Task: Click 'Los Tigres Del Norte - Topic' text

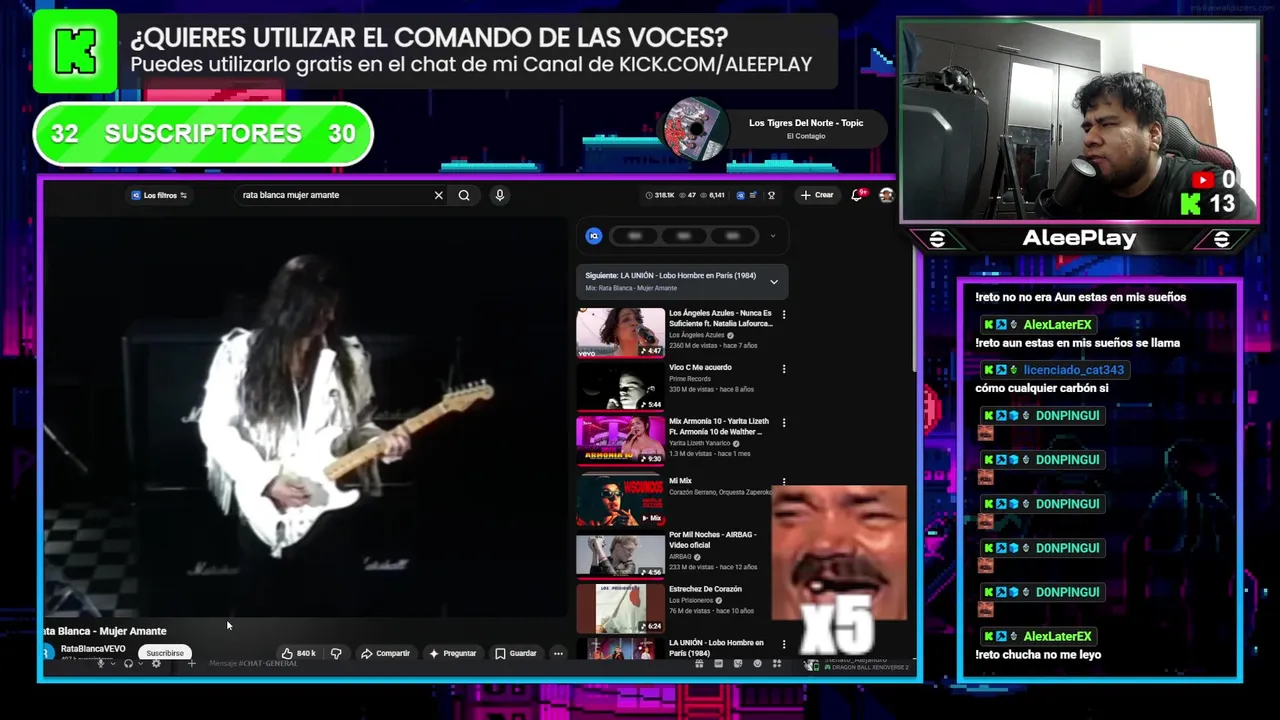Action: 806,123
